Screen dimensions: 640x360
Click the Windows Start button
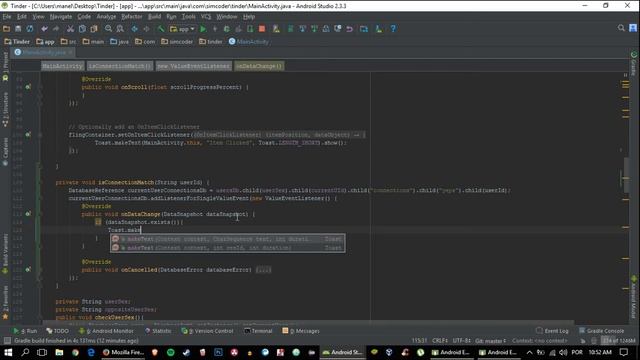pyautogui.click(x=8, y=352)
